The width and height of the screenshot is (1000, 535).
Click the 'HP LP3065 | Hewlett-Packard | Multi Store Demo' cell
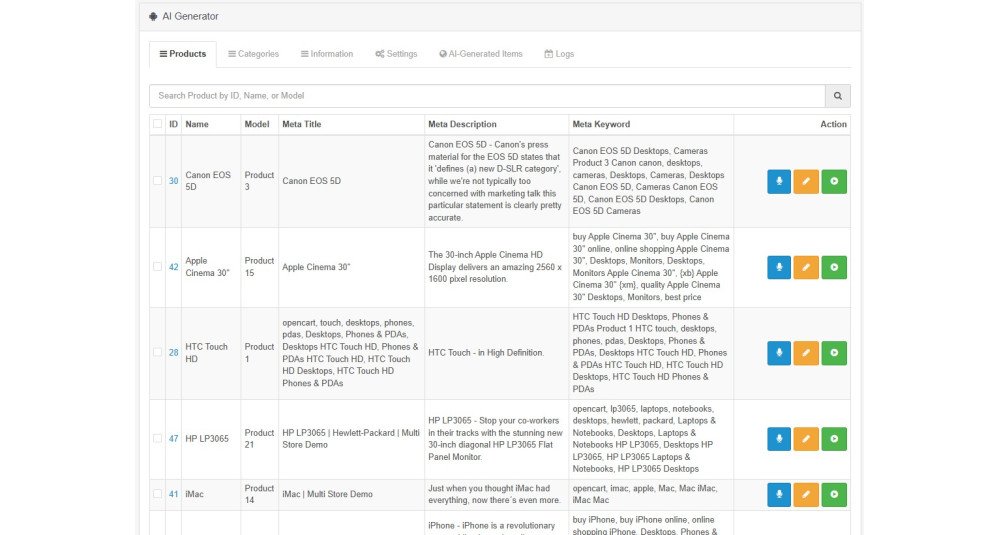(351, 439)
